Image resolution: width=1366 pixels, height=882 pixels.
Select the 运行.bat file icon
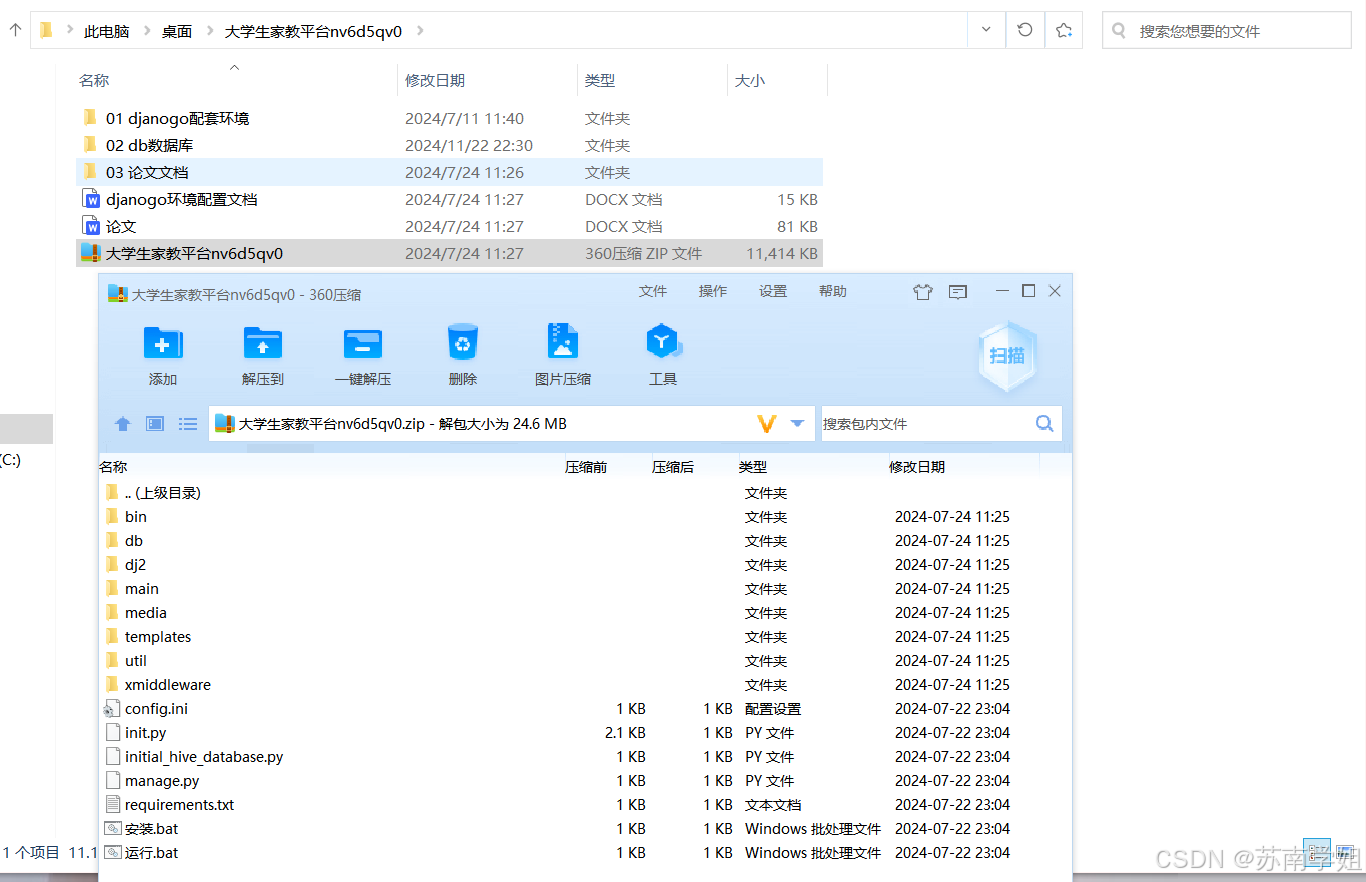click(112, 853)
